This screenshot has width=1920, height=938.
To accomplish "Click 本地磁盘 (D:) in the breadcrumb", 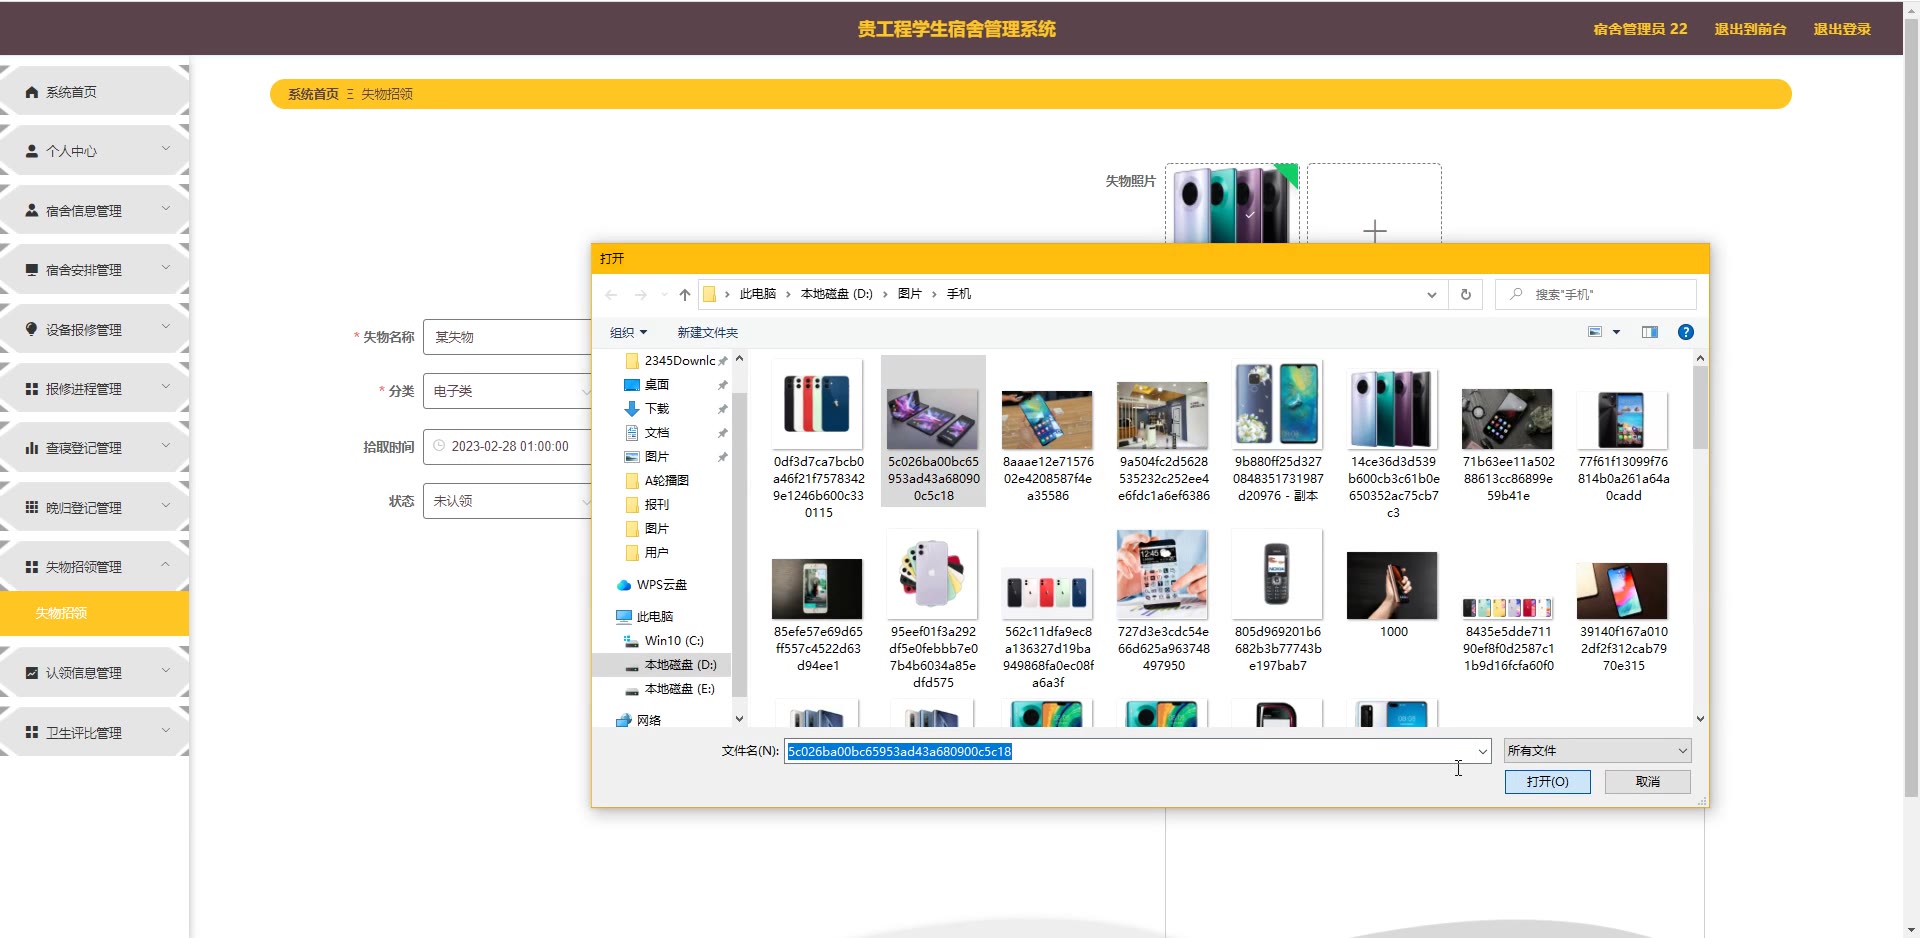I will (836, 294).
